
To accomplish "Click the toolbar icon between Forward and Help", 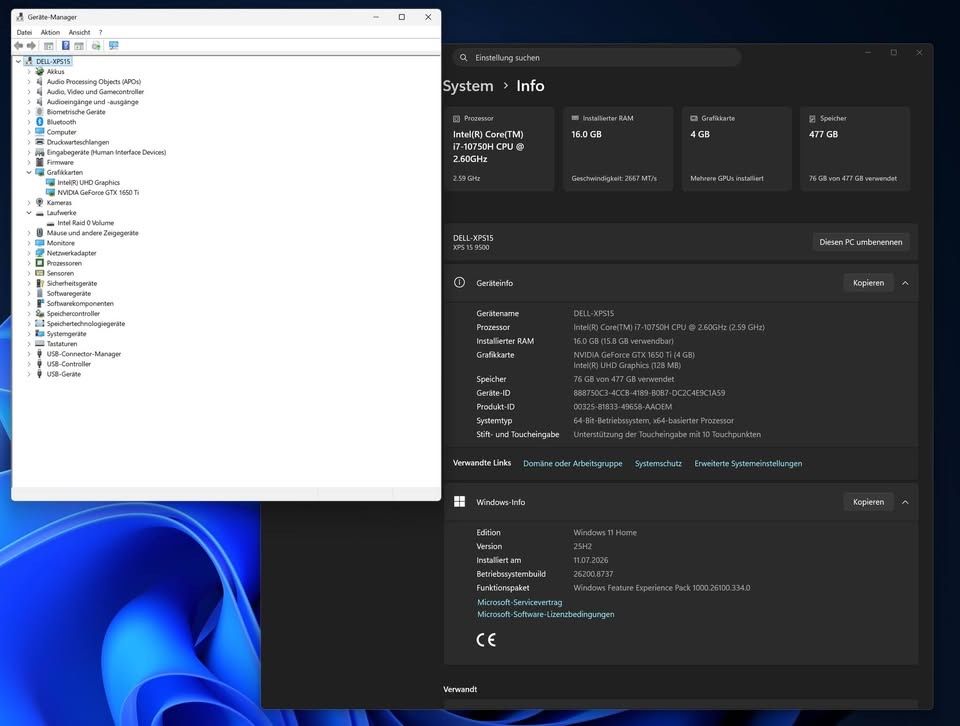I will pyautogui.click(x=48, y=46).
